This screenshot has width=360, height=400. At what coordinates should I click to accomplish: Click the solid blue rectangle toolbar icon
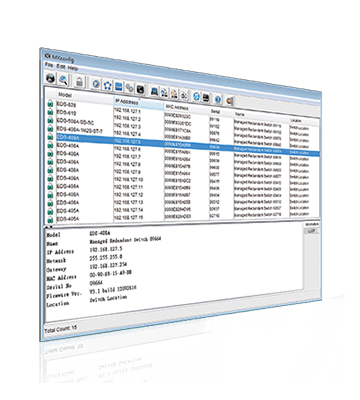click(x=118, y=86)
